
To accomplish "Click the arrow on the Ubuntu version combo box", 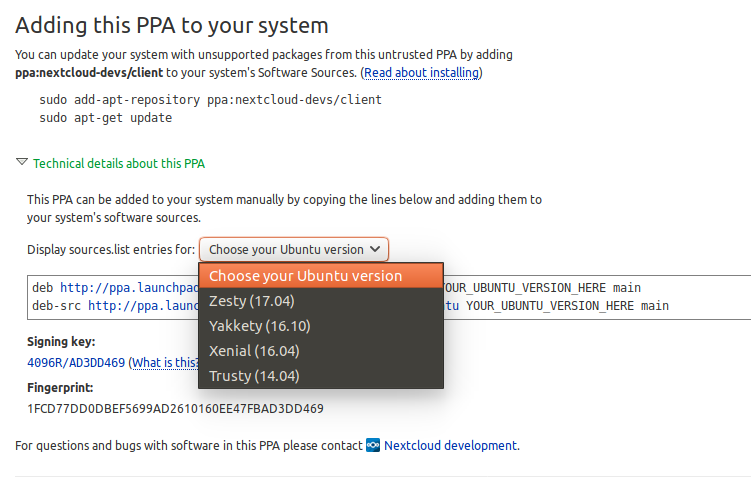I will coord(375,249).
